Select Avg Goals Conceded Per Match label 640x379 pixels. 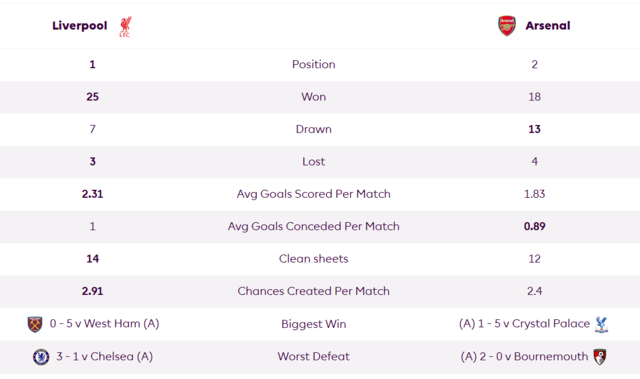(313, 226)
